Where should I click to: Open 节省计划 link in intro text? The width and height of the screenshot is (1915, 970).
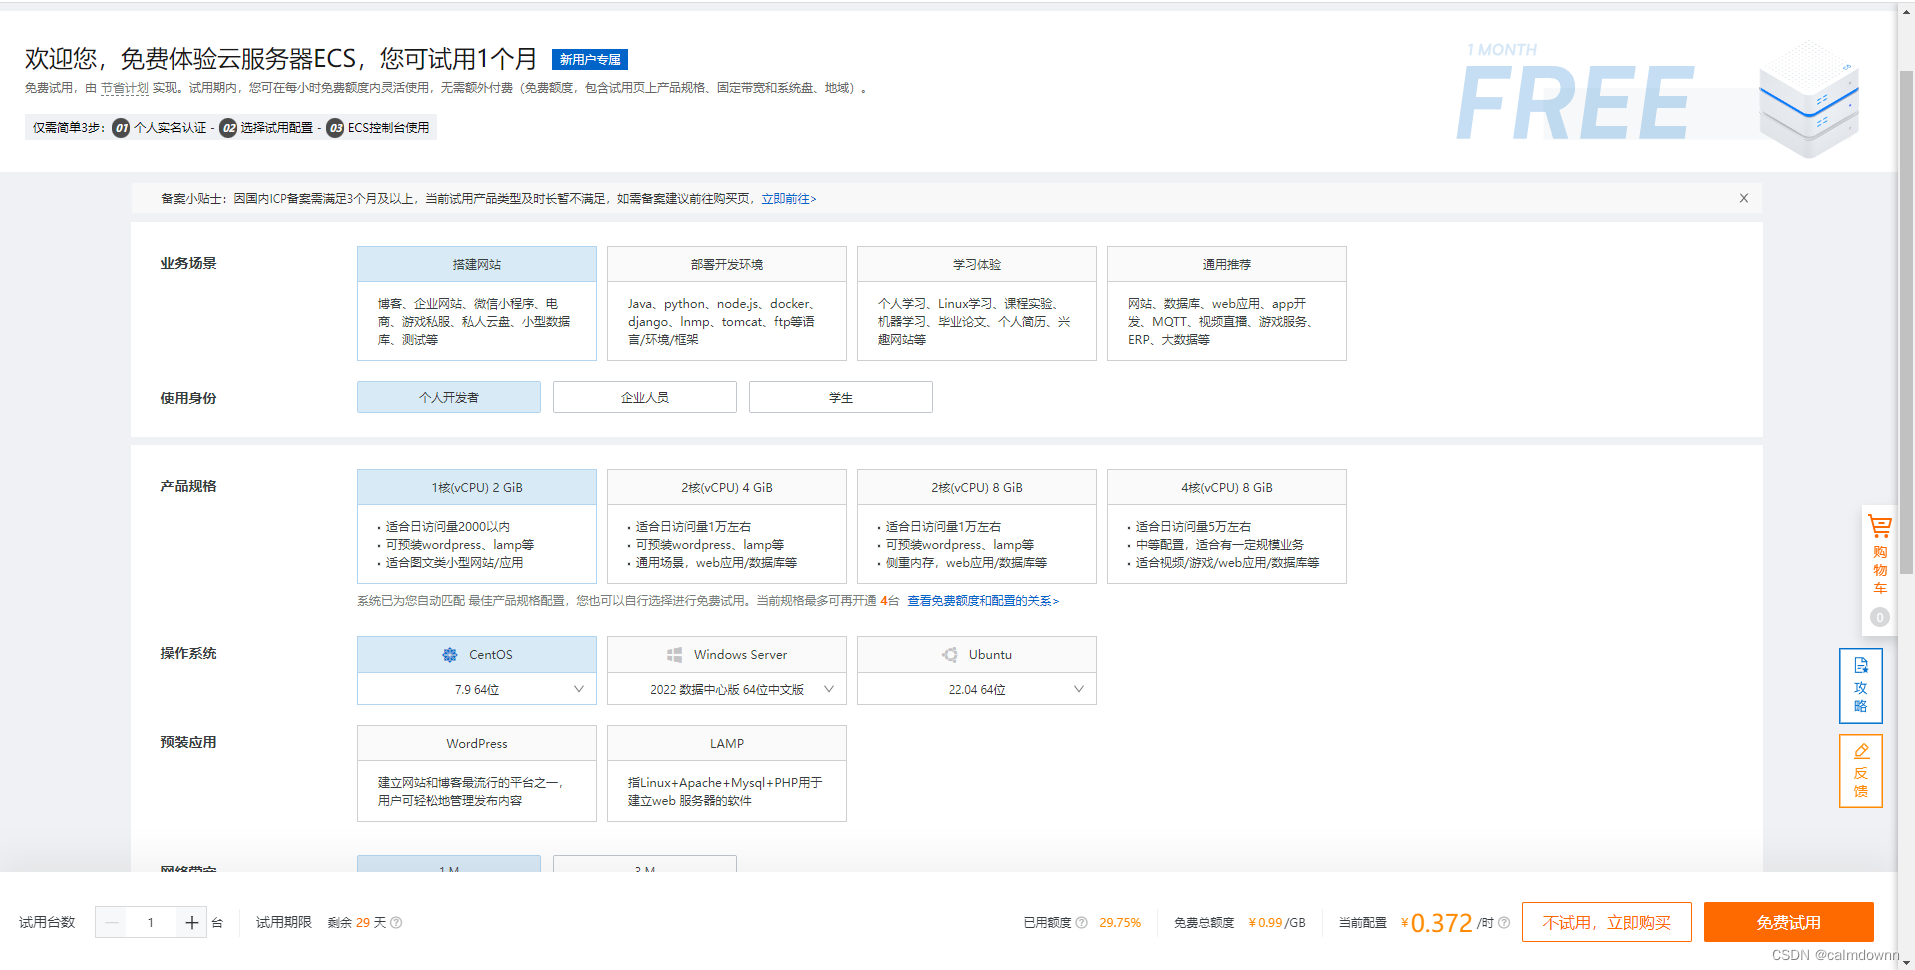point(125,88)
